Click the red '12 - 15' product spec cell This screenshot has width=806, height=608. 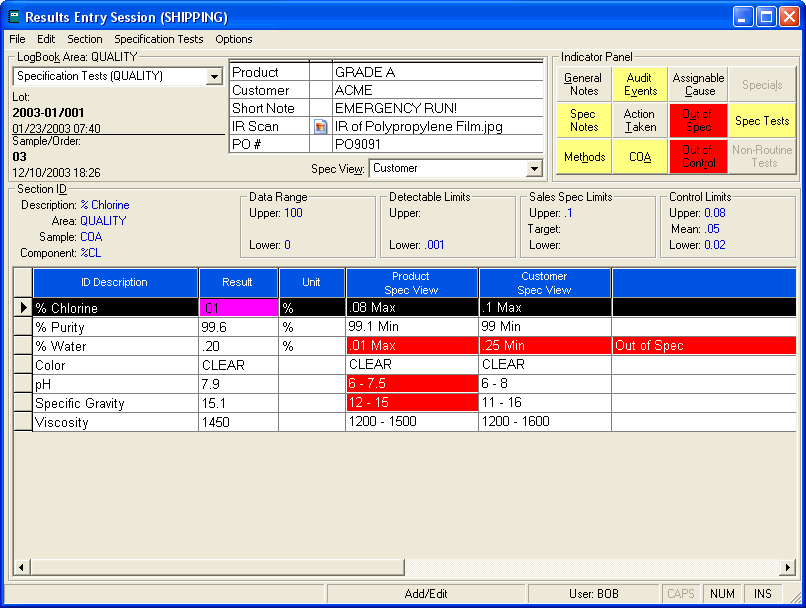412,402
